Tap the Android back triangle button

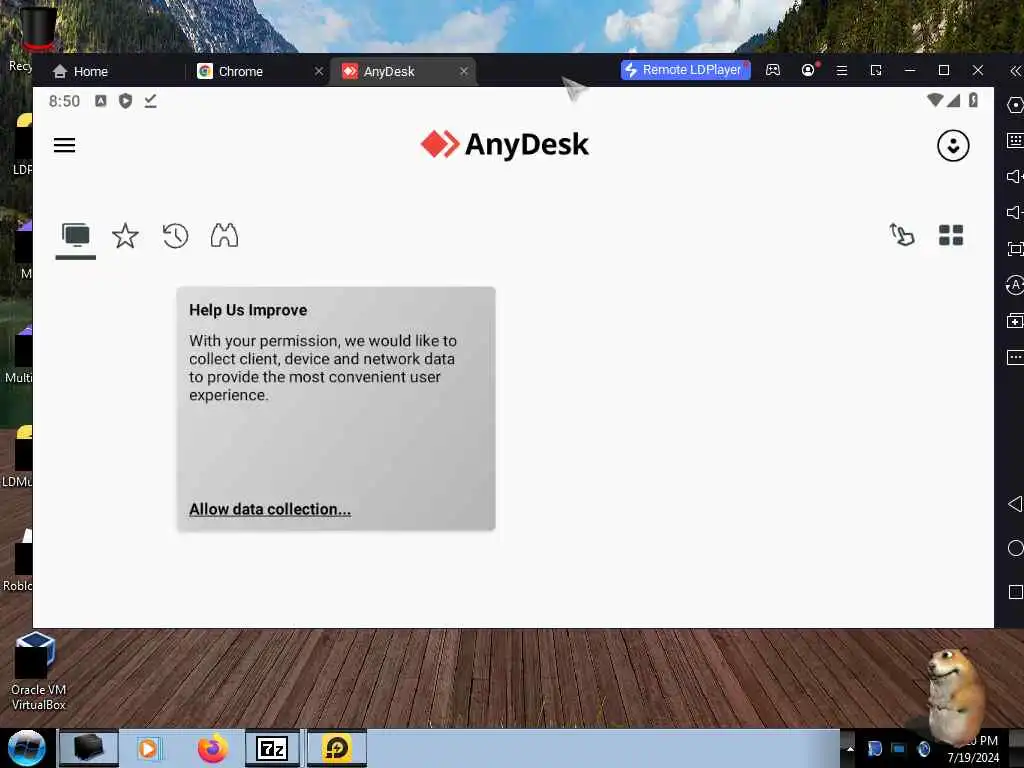[1015, 504]
